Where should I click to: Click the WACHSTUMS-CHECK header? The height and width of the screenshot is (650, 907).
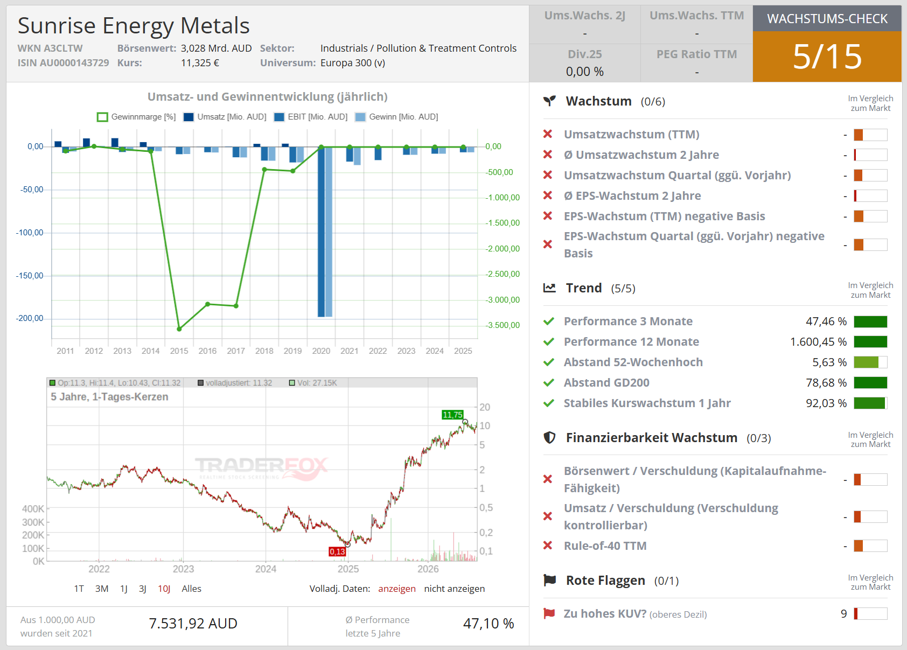pyautogui.click(x=827, y=19)
